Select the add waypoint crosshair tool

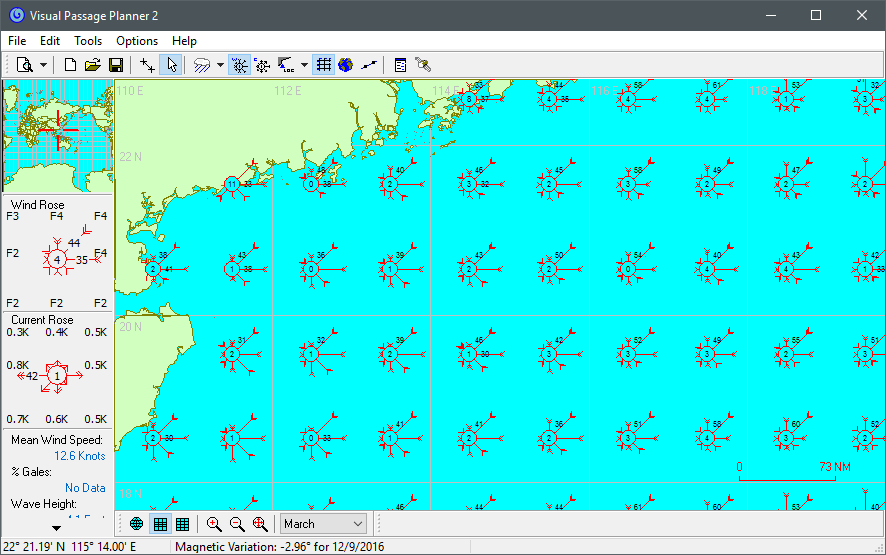[148, 65]
